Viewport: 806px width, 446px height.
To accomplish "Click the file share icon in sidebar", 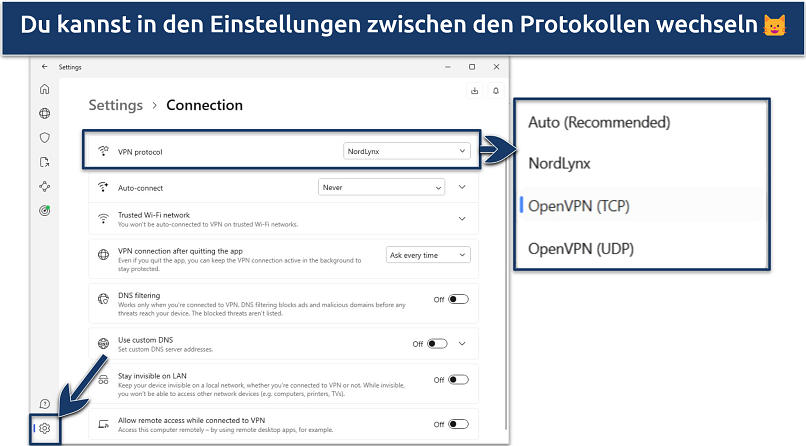I will click(x=44, y=162).
